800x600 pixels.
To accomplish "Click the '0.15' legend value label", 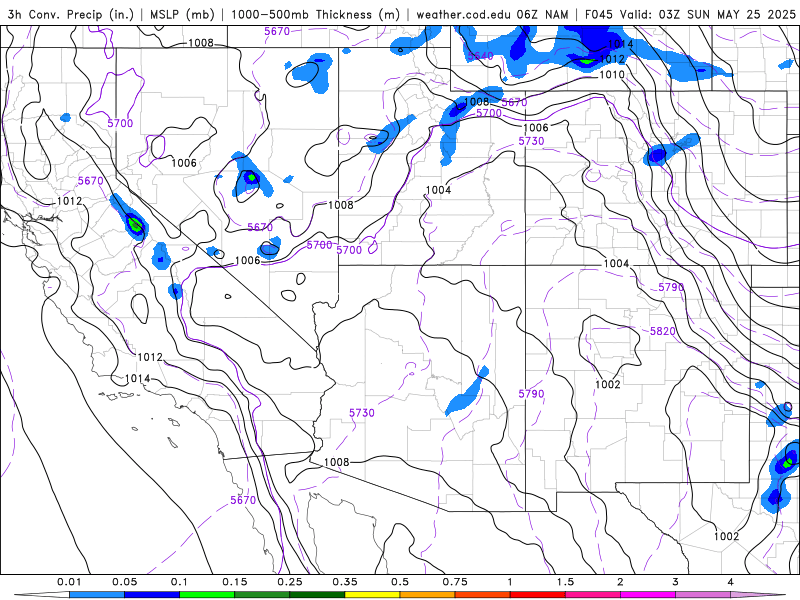I will 235,582.
